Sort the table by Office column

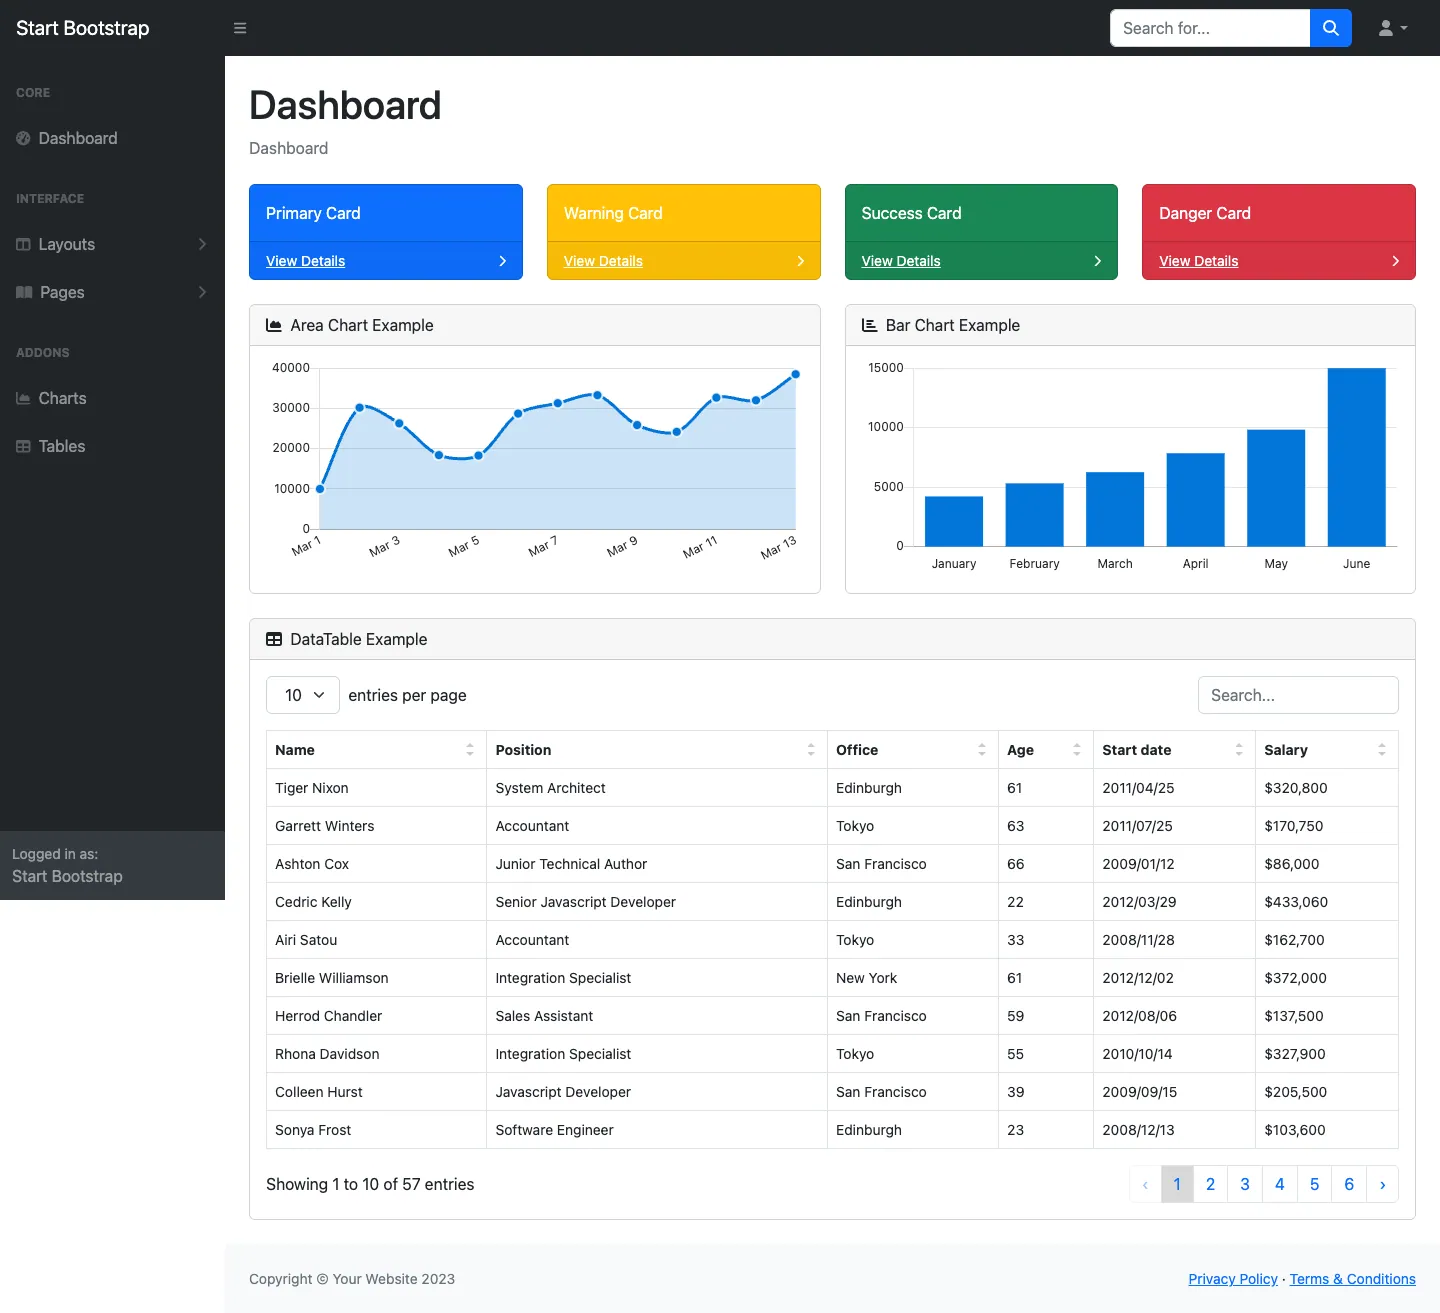tap(912, 750)
